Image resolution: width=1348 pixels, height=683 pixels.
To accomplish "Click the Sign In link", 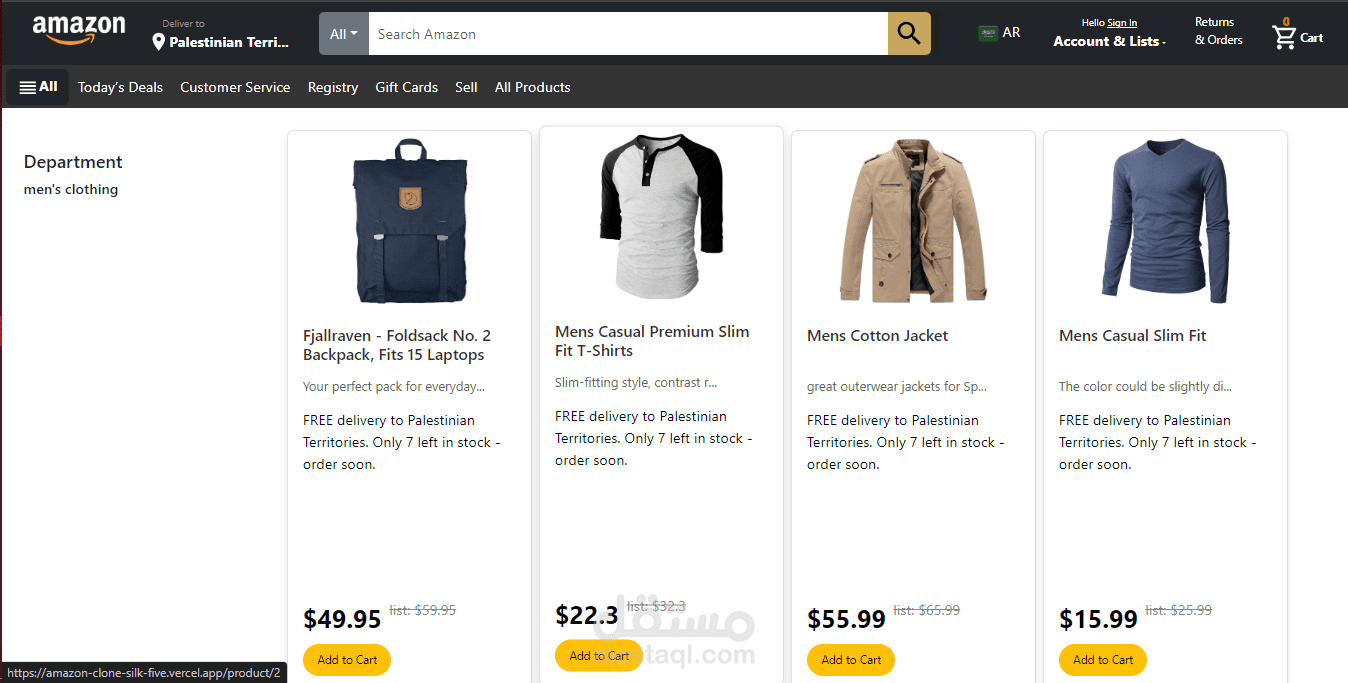I will [x=1122, y=23].
